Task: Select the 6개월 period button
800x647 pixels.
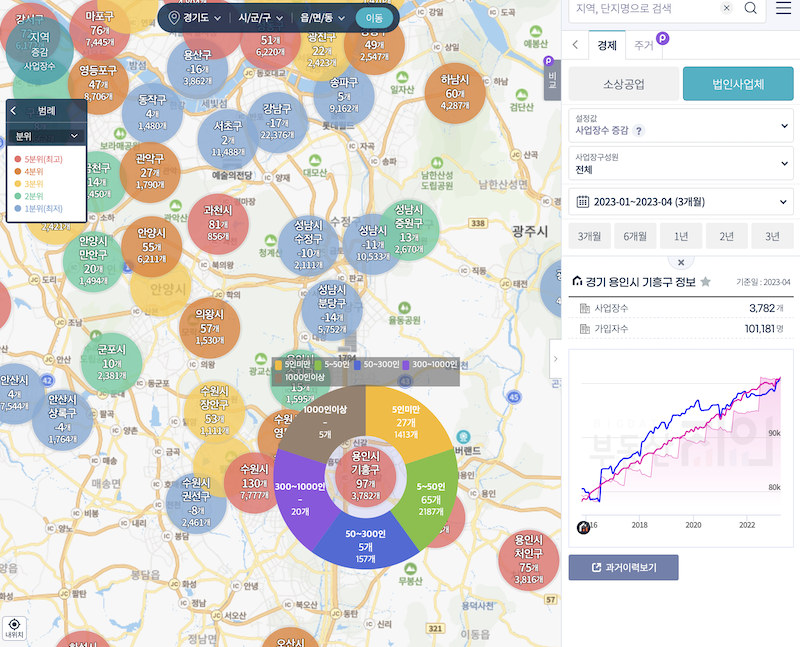Action: [x=635, y=236]
